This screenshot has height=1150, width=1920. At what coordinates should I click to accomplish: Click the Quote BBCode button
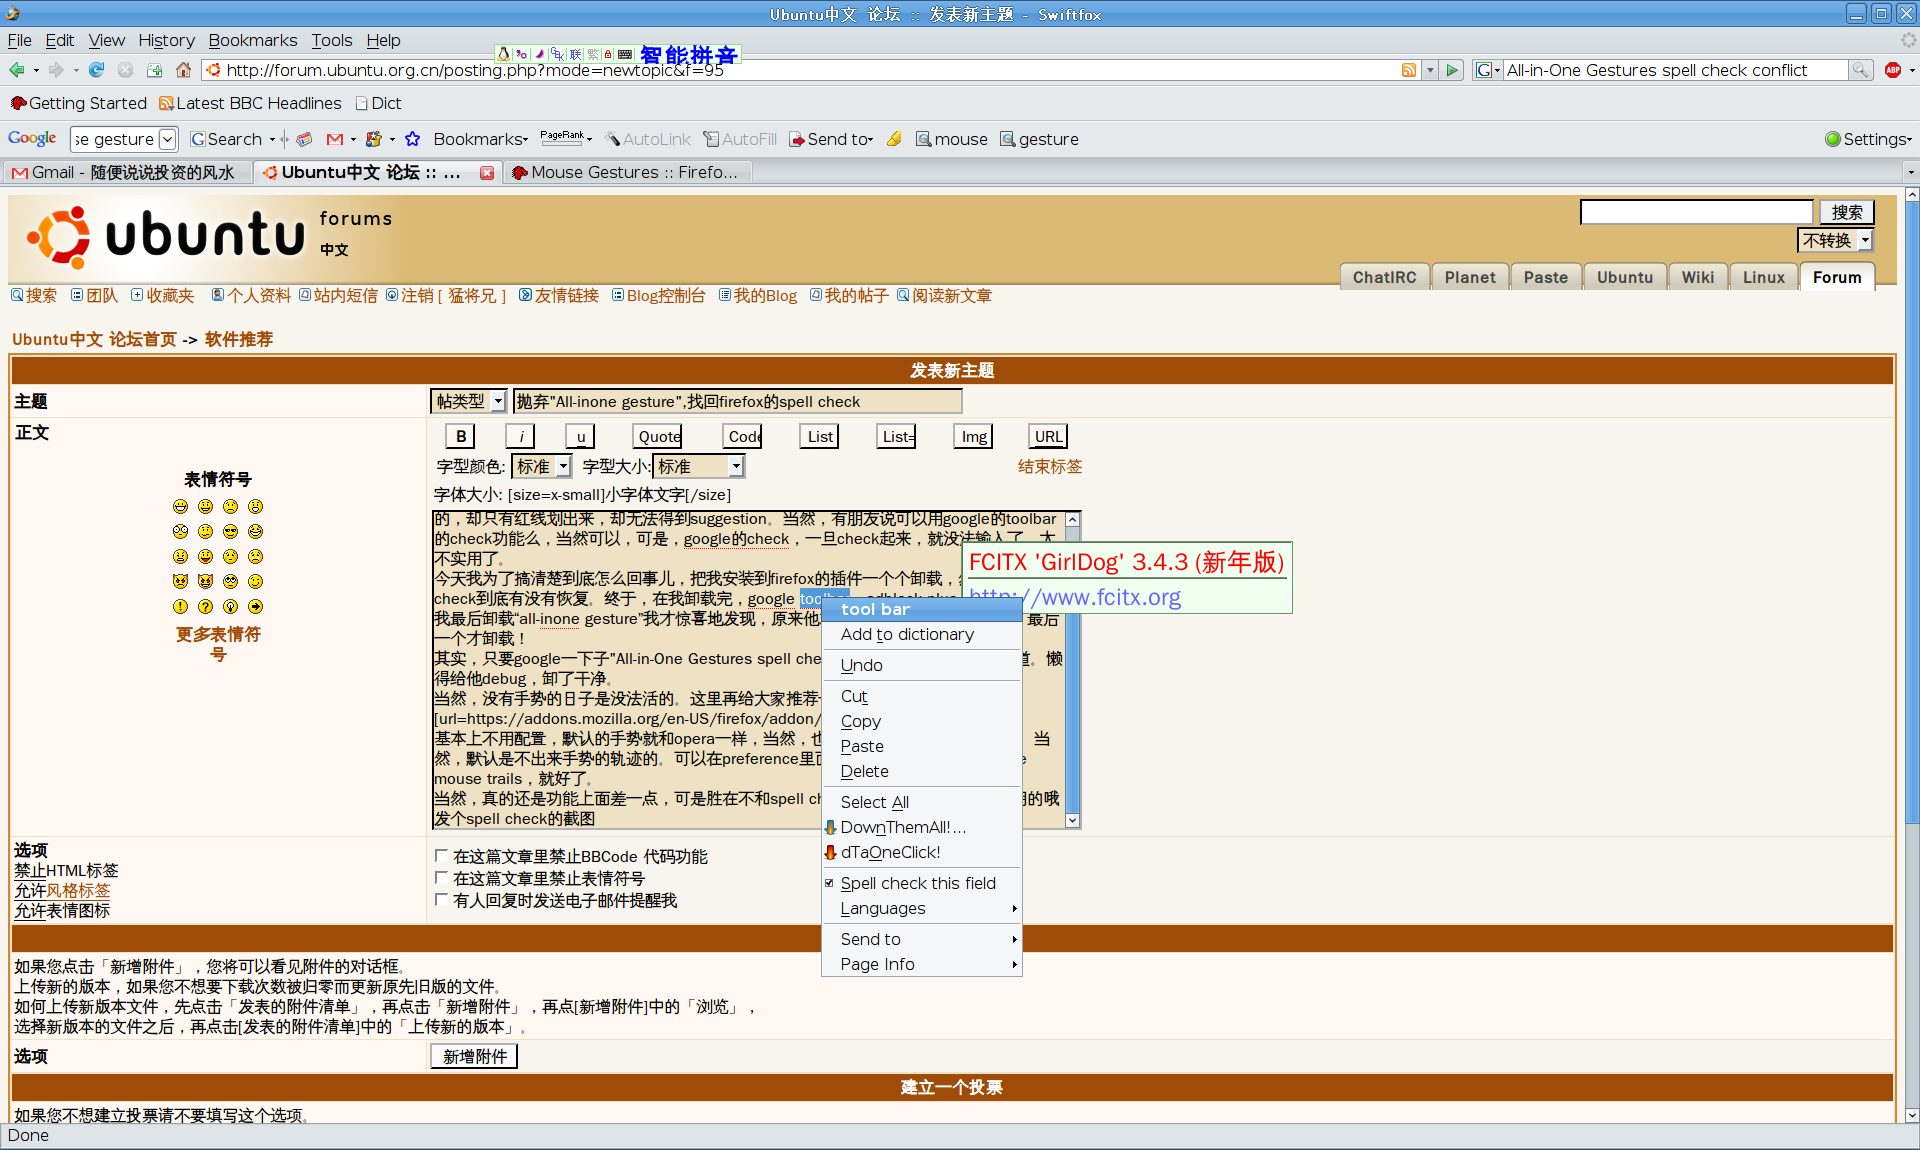point(658,436)
